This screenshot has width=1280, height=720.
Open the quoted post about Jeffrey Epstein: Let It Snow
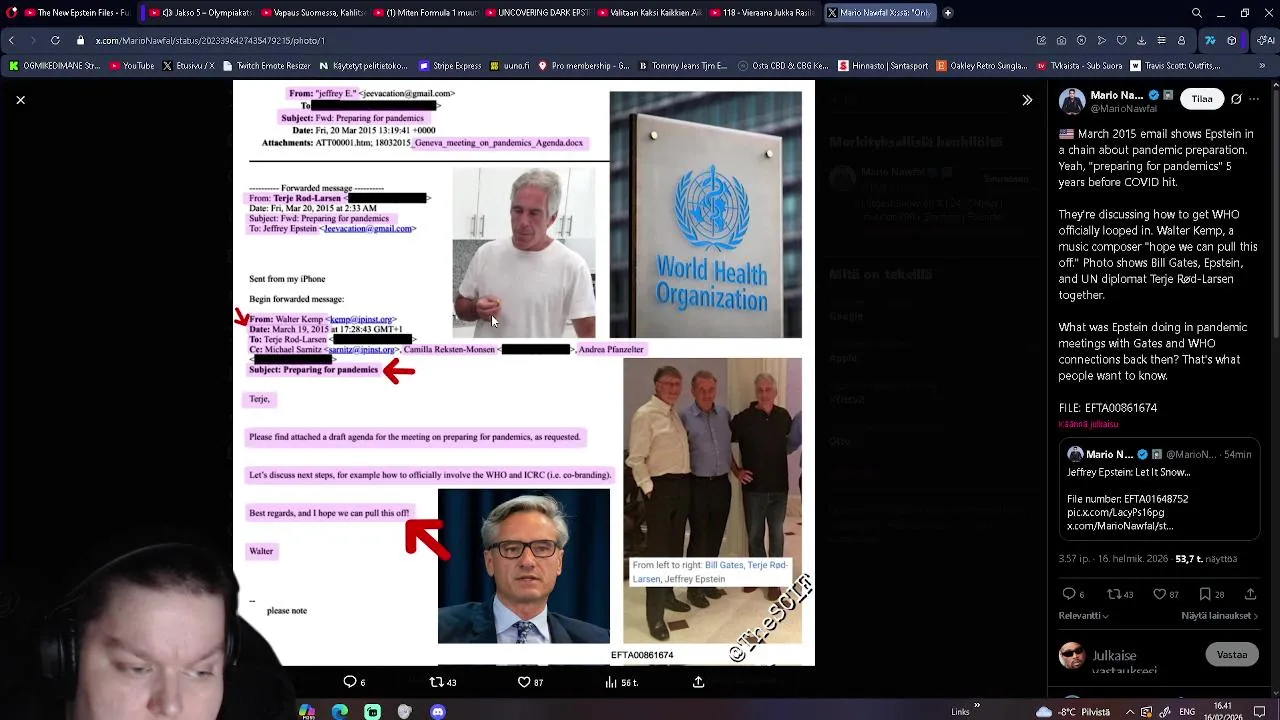click(x=1159, y=490)
